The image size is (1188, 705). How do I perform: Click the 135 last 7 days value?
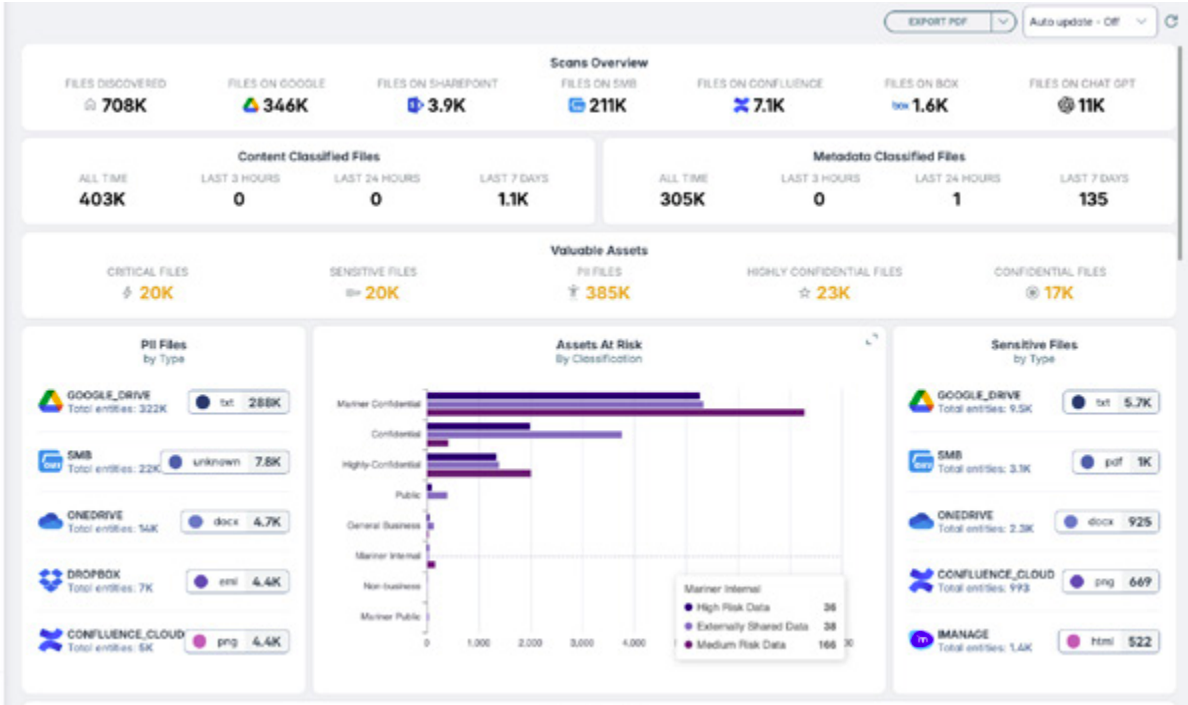click(1093, 199)
